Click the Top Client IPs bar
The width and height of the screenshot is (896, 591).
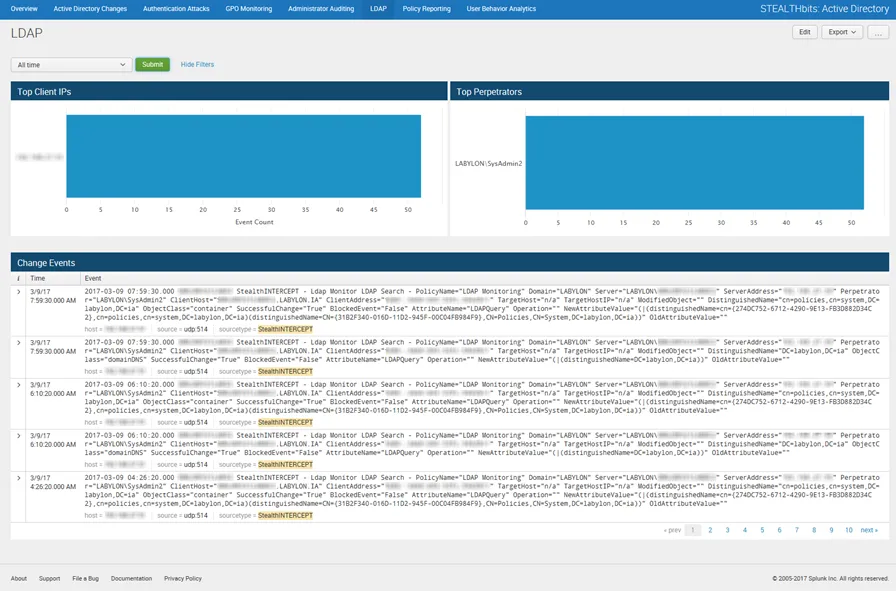coord(243,156)
